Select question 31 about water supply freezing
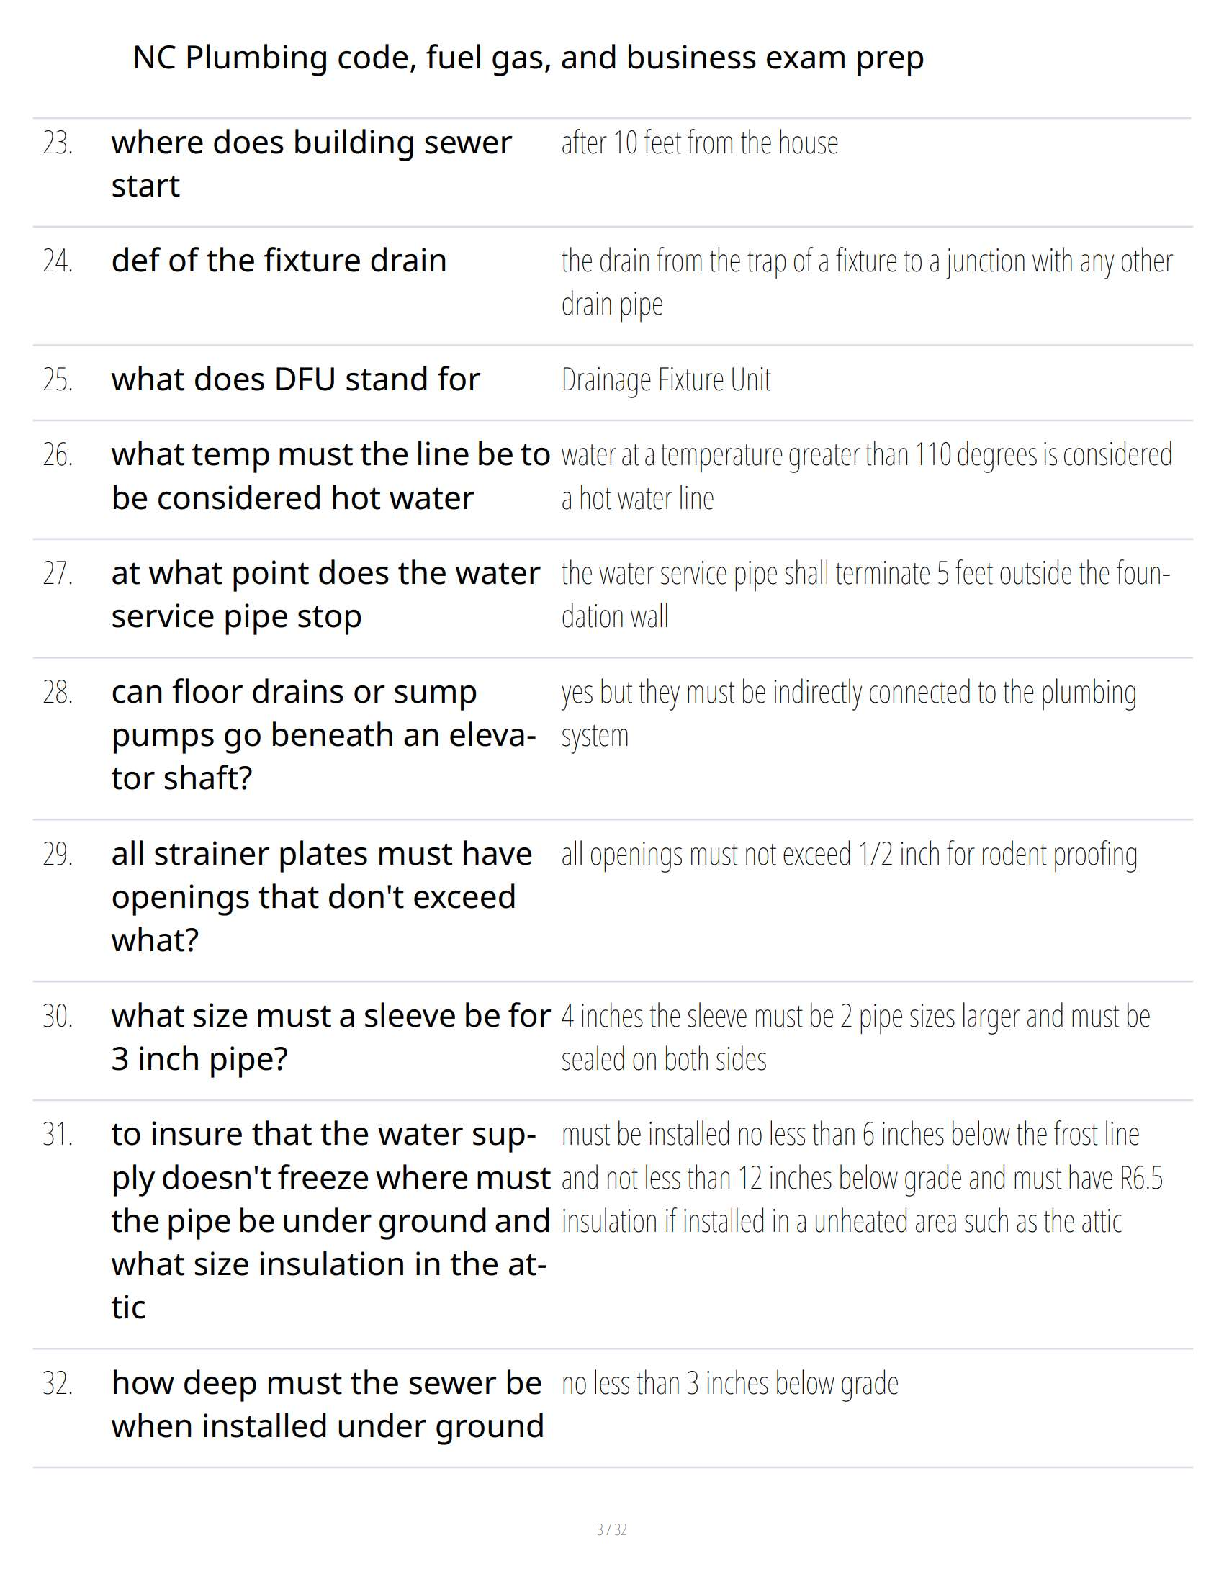The width and height of the screenshot is (1224, 1584). coord(331,1220)
